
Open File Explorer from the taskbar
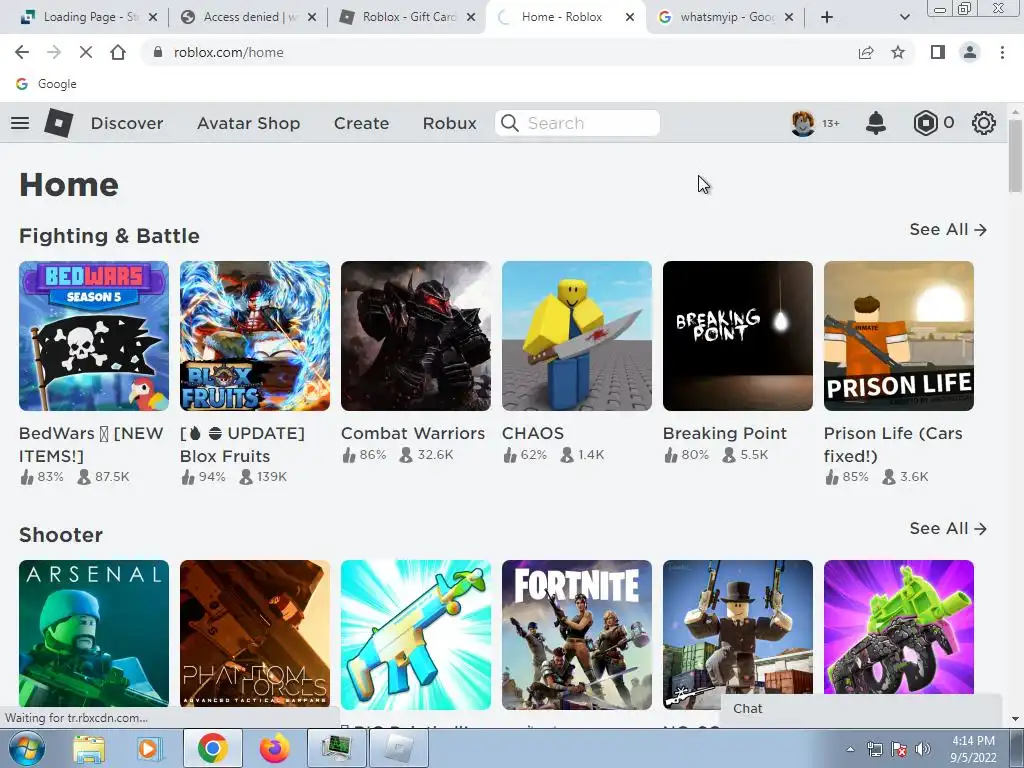click(x=89, y=748)
